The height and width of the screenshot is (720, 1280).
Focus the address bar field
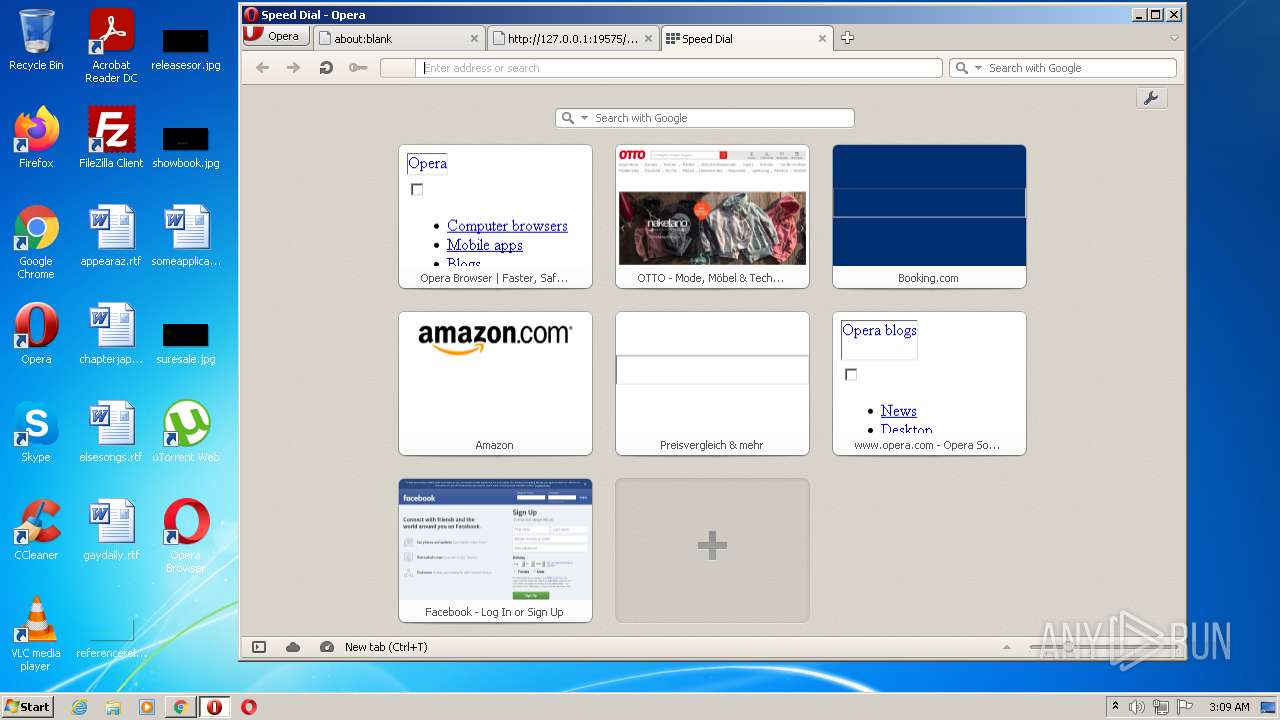[x=661, y=68]
